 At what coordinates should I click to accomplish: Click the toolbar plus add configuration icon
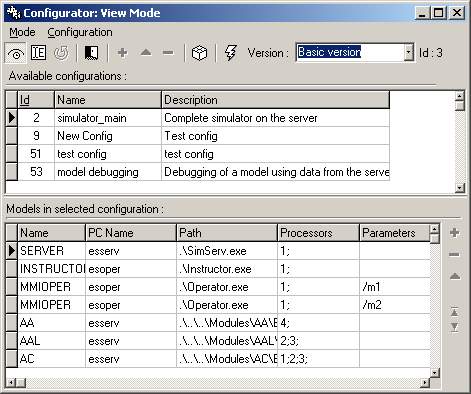coord(122,53)
